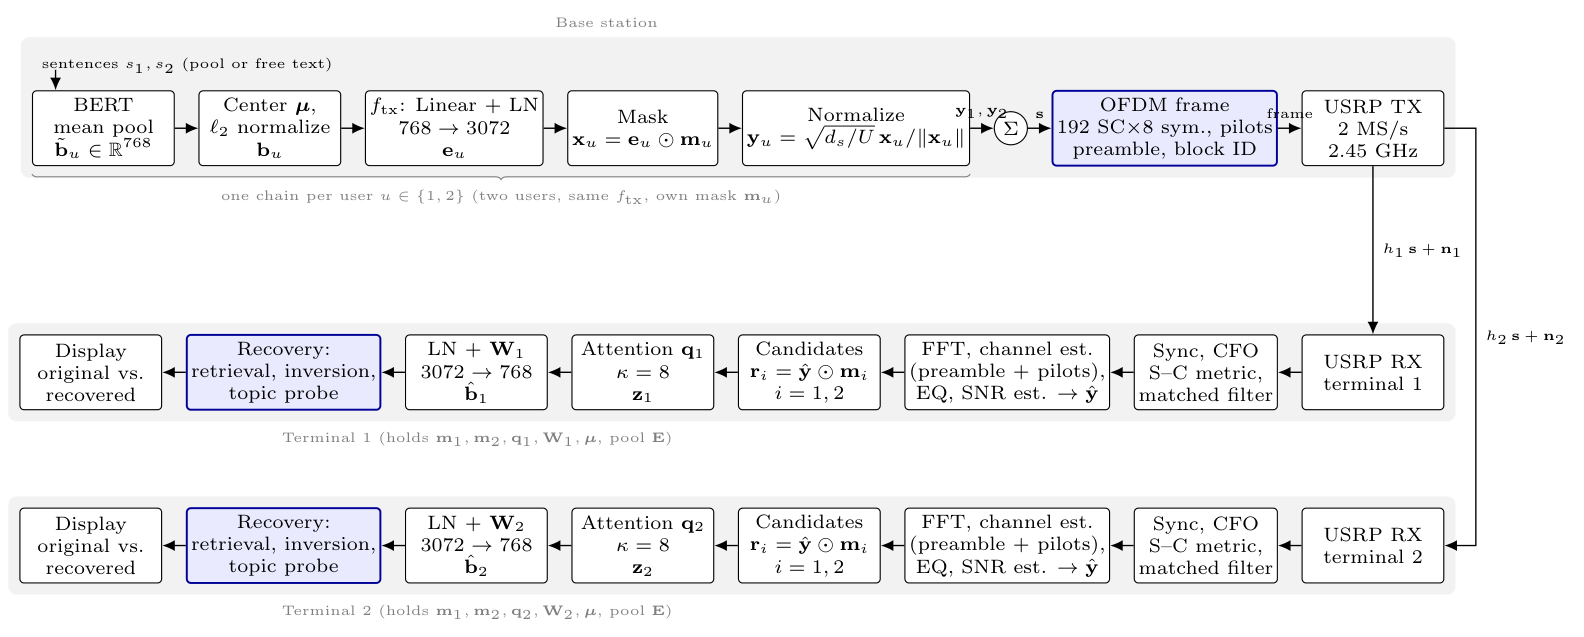Click the Sync, CFO block in Terminal 2
Viewport: 1584px width, 637px height.
point(1206,545)
